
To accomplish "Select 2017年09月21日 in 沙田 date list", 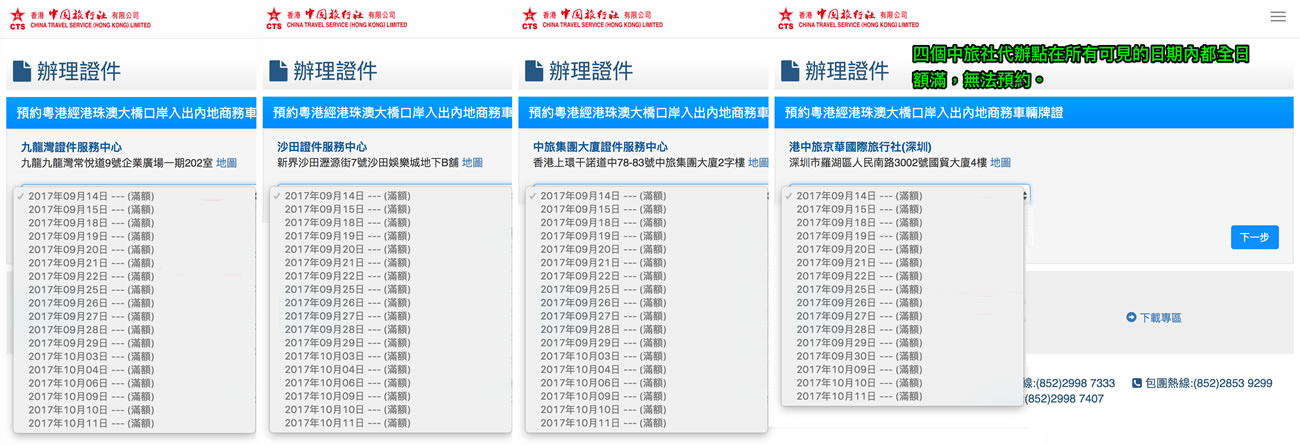I will pos(391,263).
